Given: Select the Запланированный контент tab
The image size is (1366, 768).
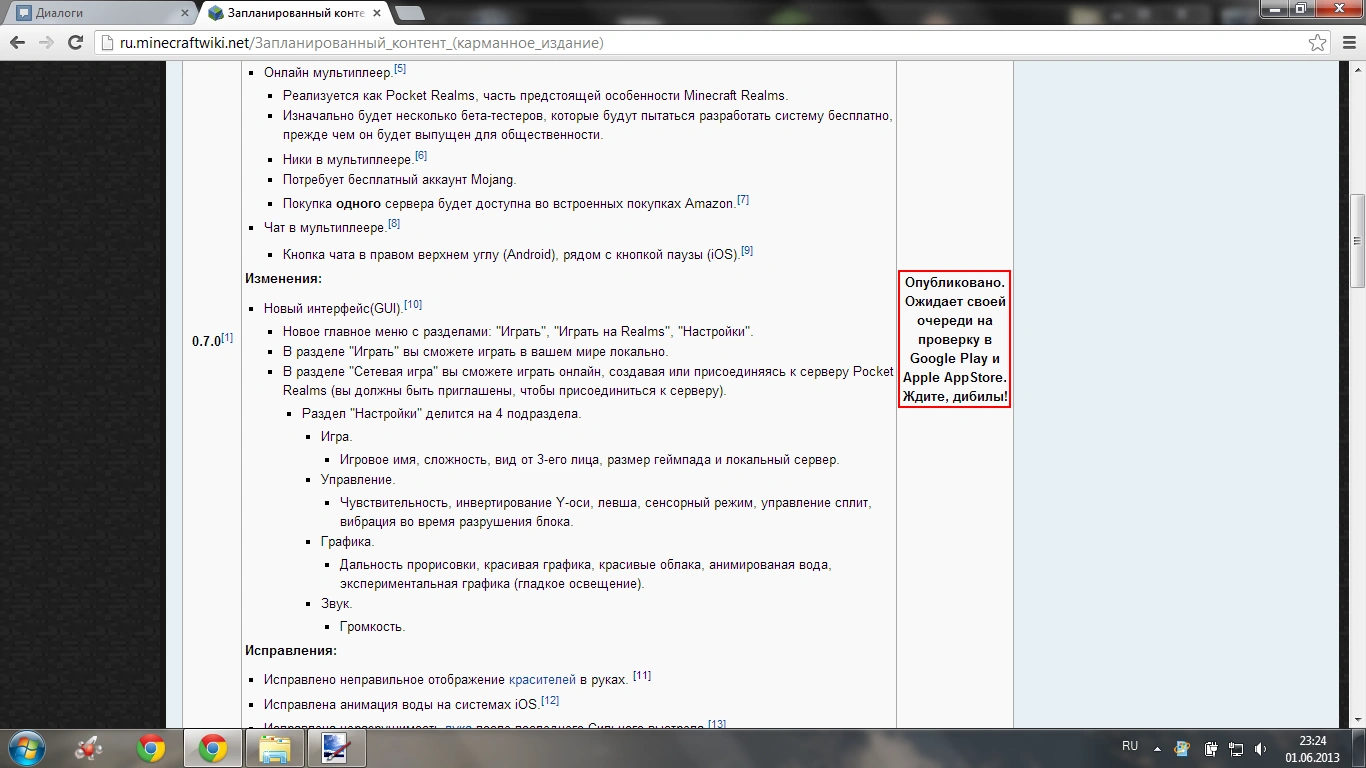Looking at the screenshot, I should [x=297, y=13].
